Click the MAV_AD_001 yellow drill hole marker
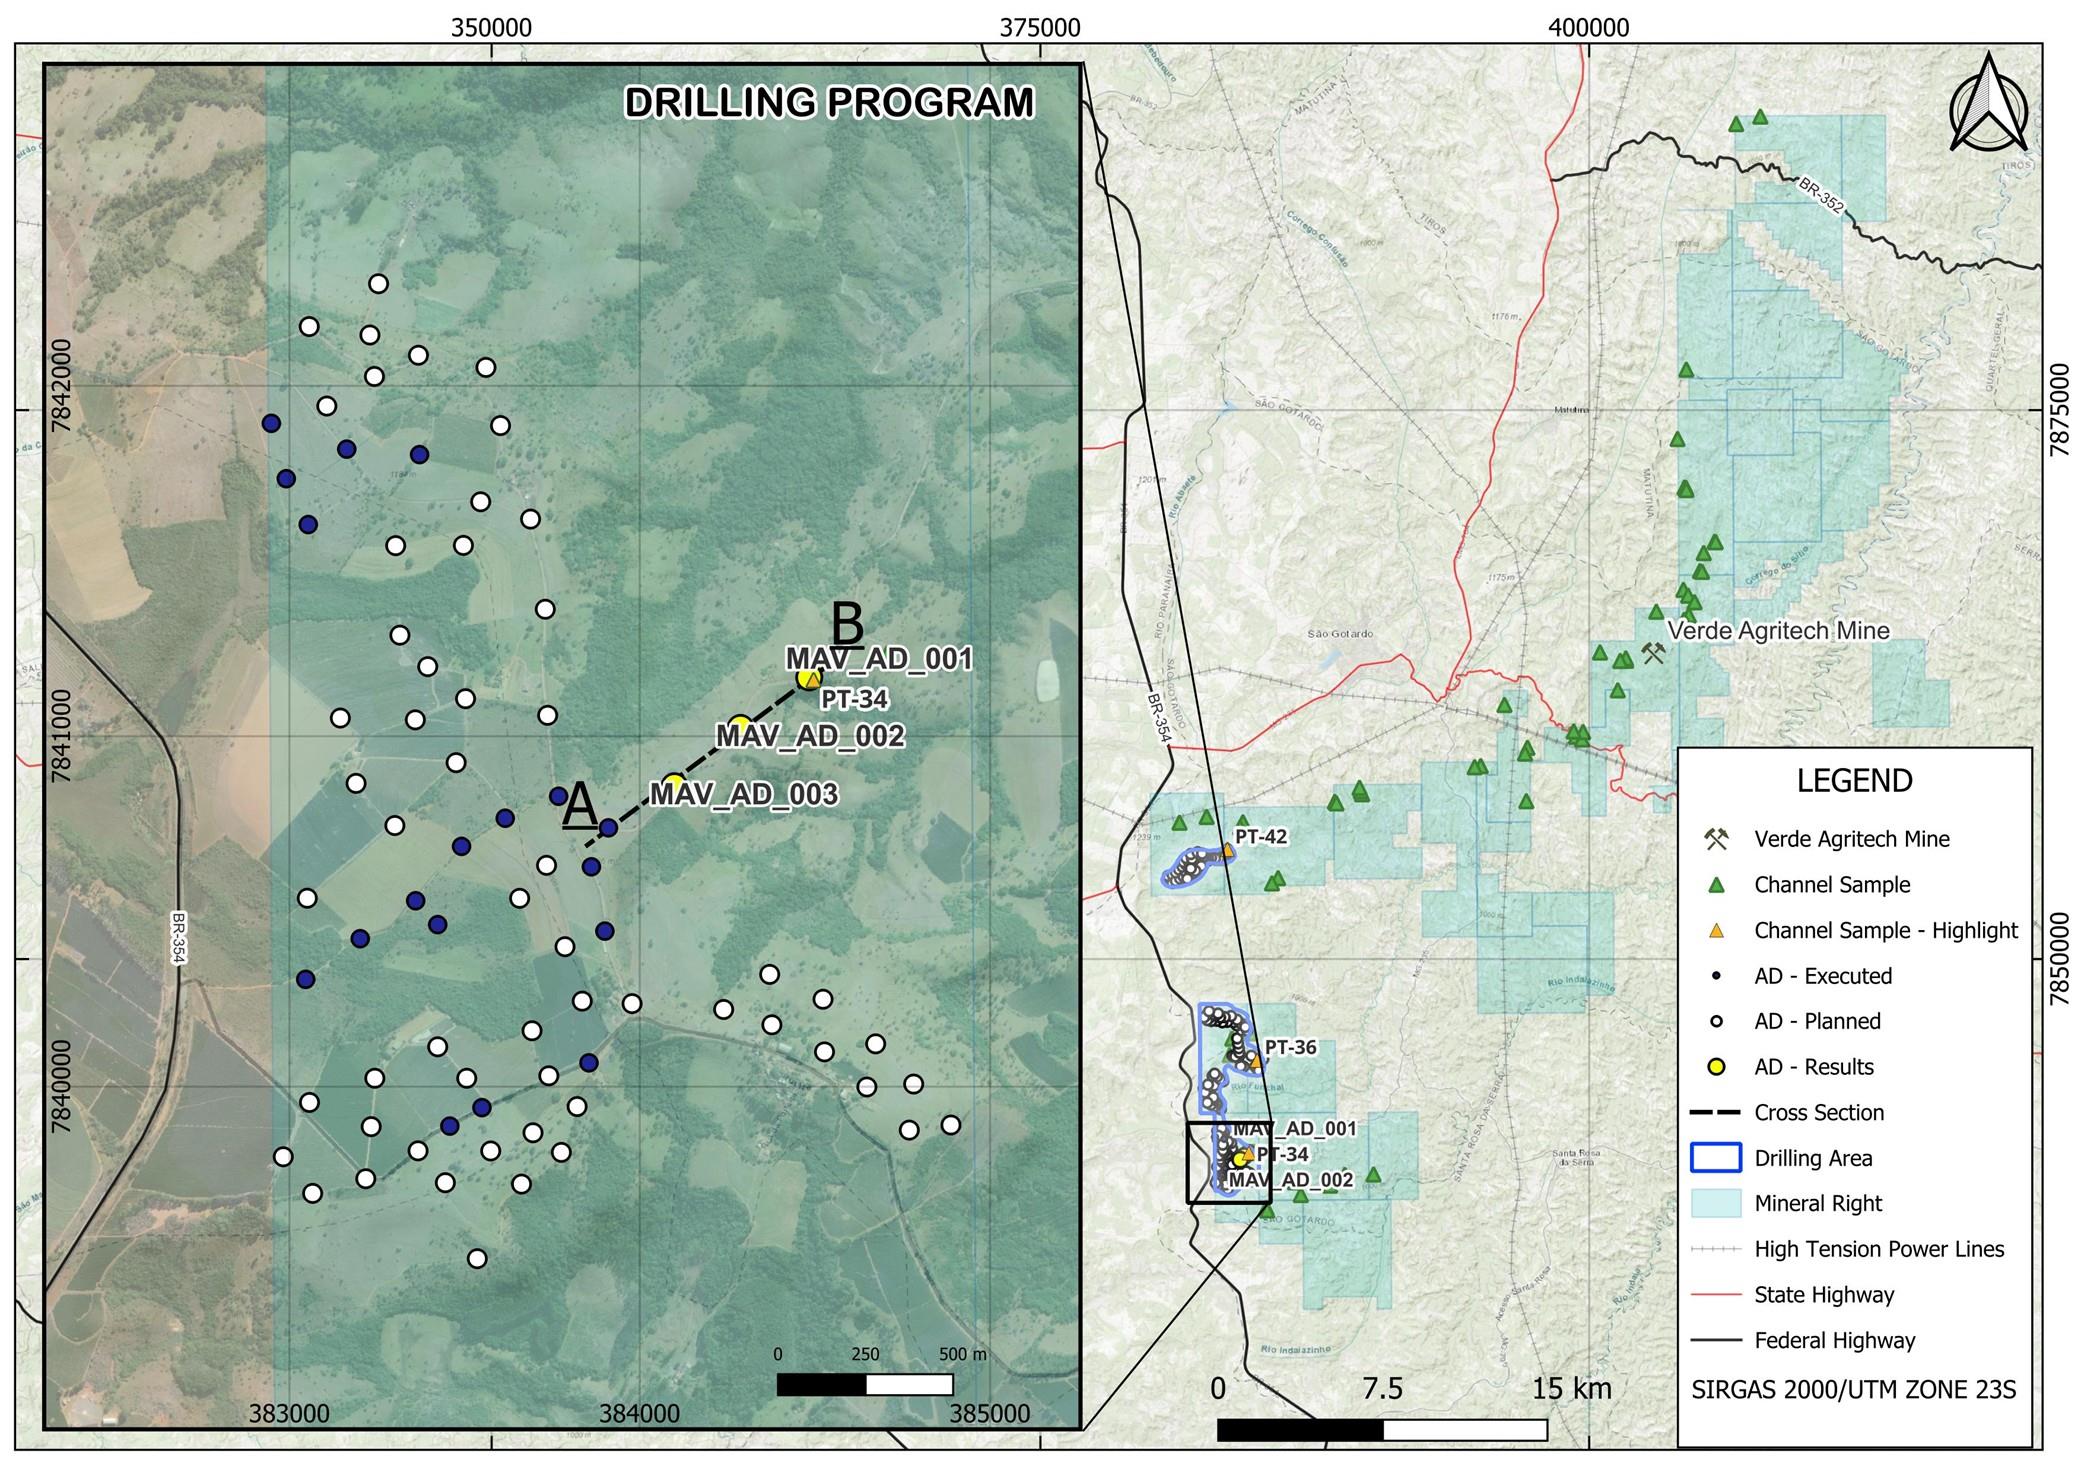The height and width of the screenshot is (1472, 2081). tap(807, 679)
